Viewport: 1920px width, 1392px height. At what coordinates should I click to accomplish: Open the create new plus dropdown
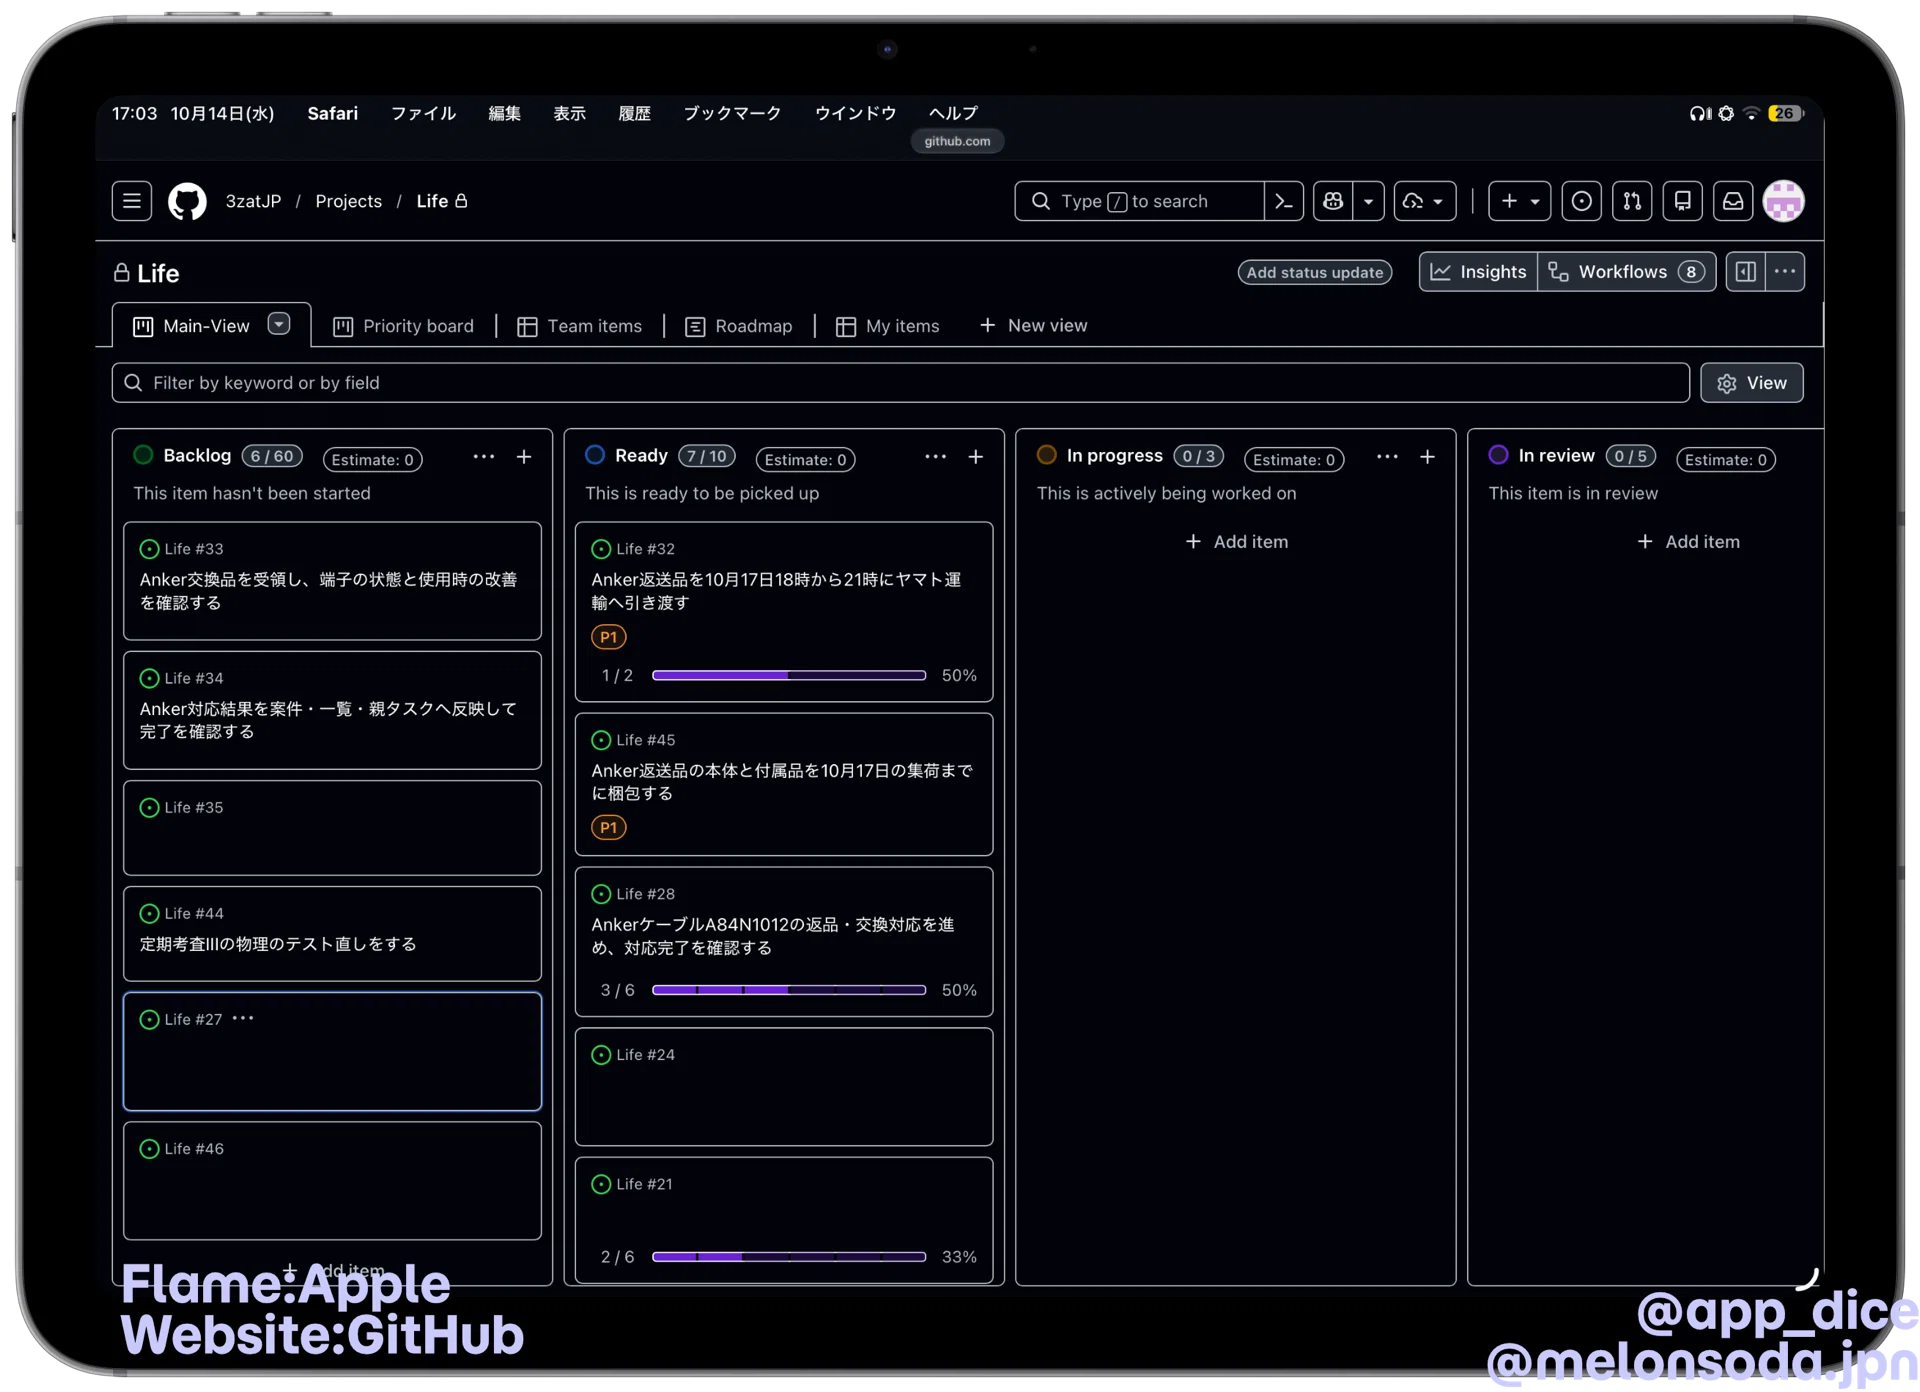click(1519, 201)
